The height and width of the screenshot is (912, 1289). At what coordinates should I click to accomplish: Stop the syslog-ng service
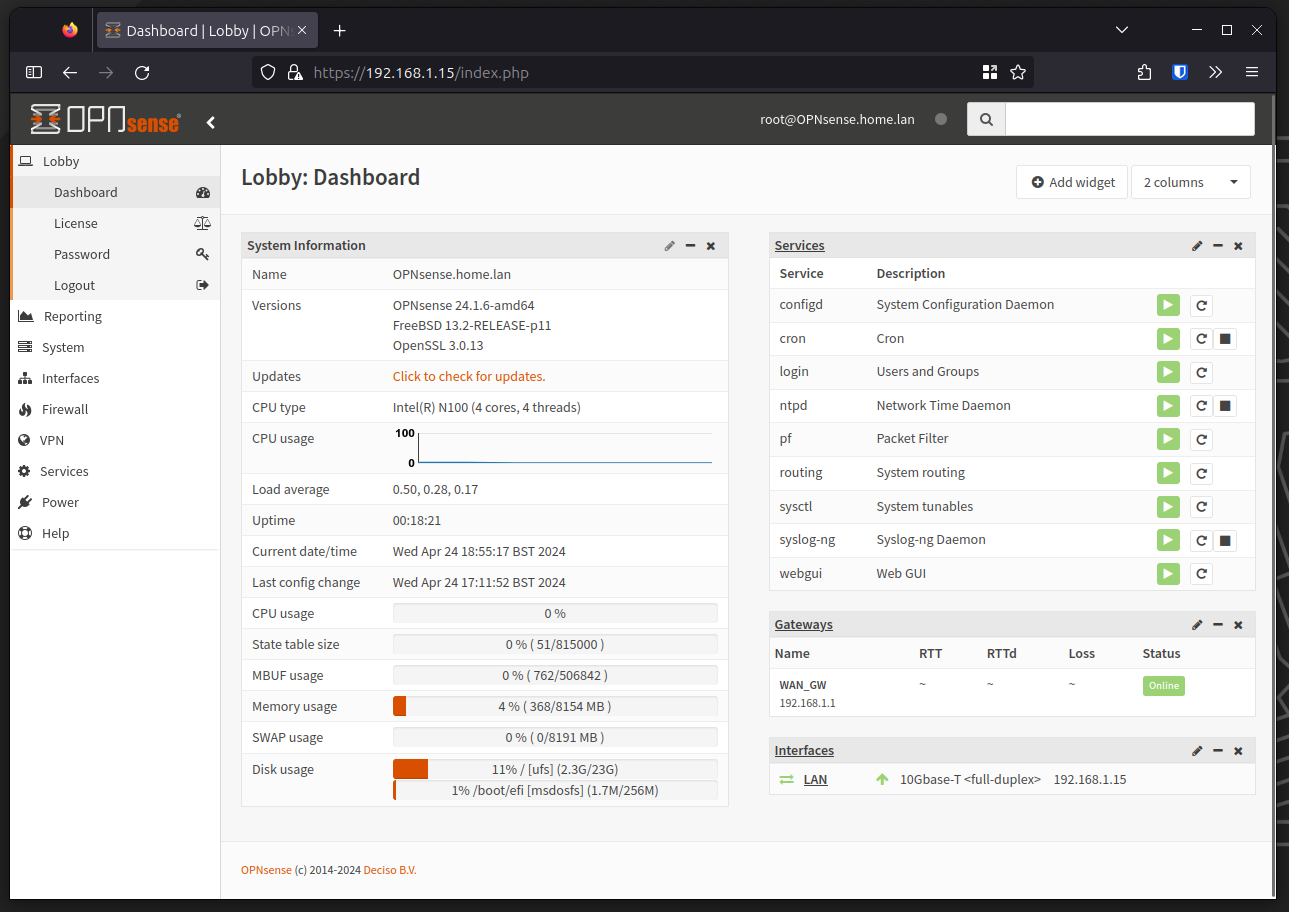tap(1225, 540)
